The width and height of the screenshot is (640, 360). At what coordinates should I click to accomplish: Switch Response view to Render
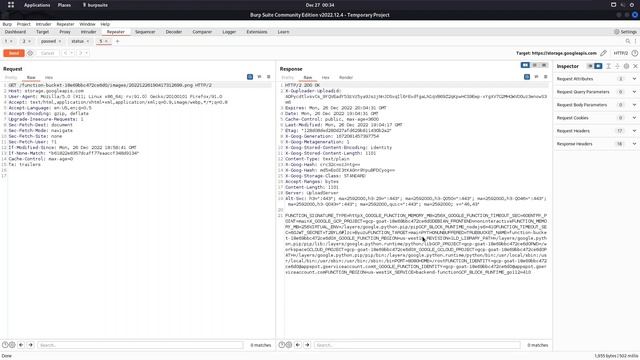point(346,78)
